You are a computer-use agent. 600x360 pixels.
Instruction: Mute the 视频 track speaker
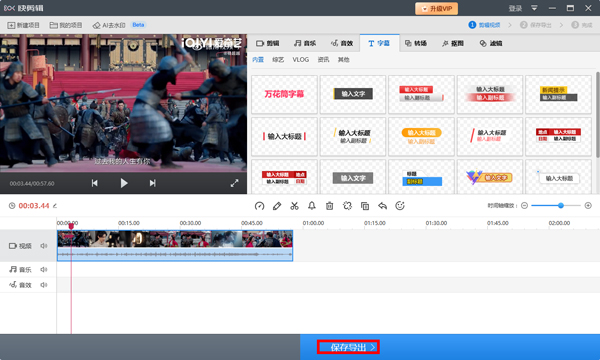click(44, 246)
